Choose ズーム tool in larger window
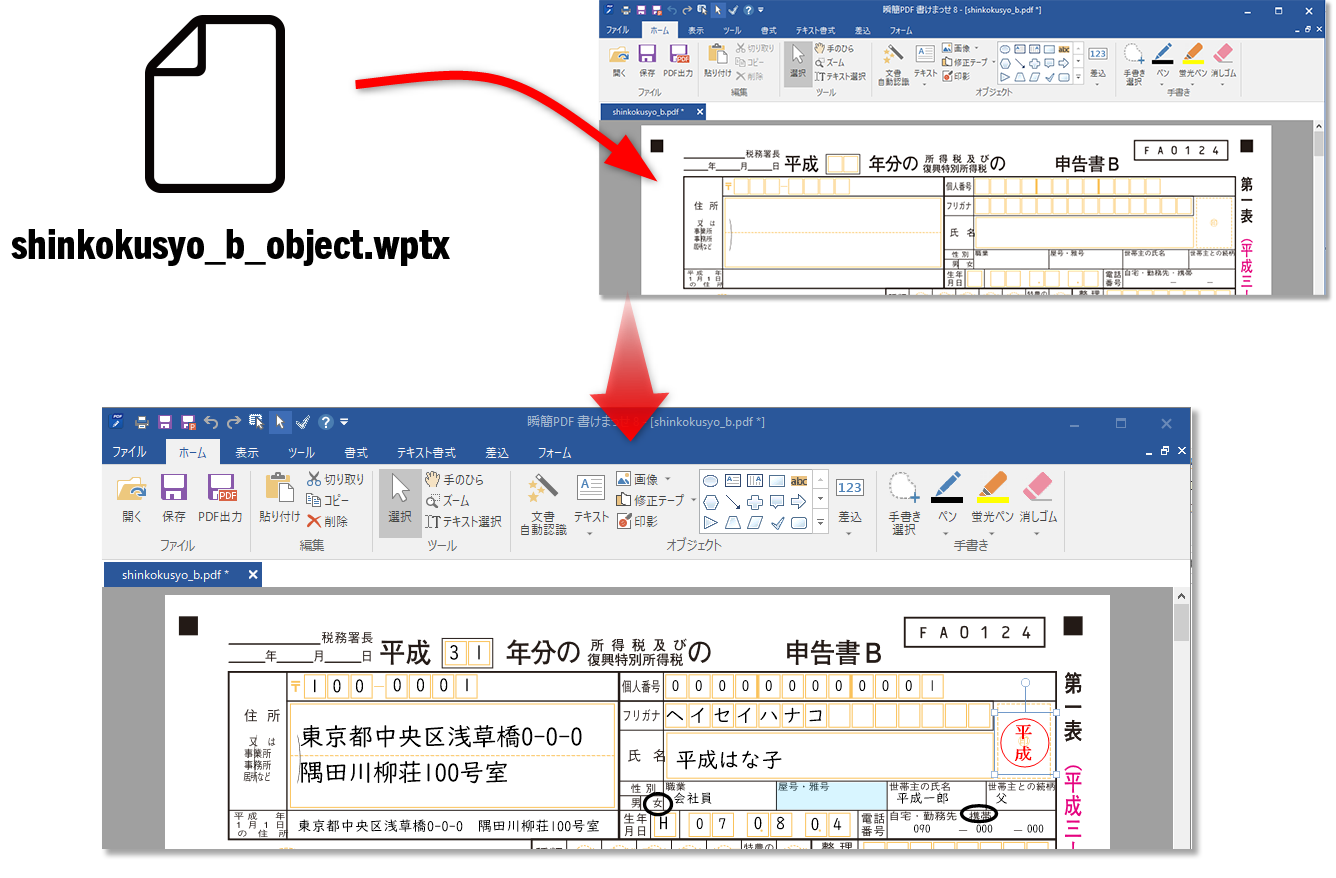Screen dimensions: 1336x878 click(448, 500)
